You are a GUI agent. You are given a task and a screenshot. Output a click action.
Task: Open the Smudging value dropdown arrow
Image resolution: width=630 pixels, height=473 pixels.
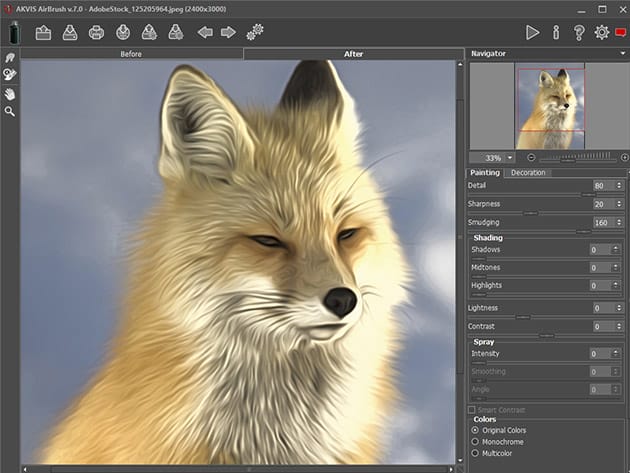(617, 222)
